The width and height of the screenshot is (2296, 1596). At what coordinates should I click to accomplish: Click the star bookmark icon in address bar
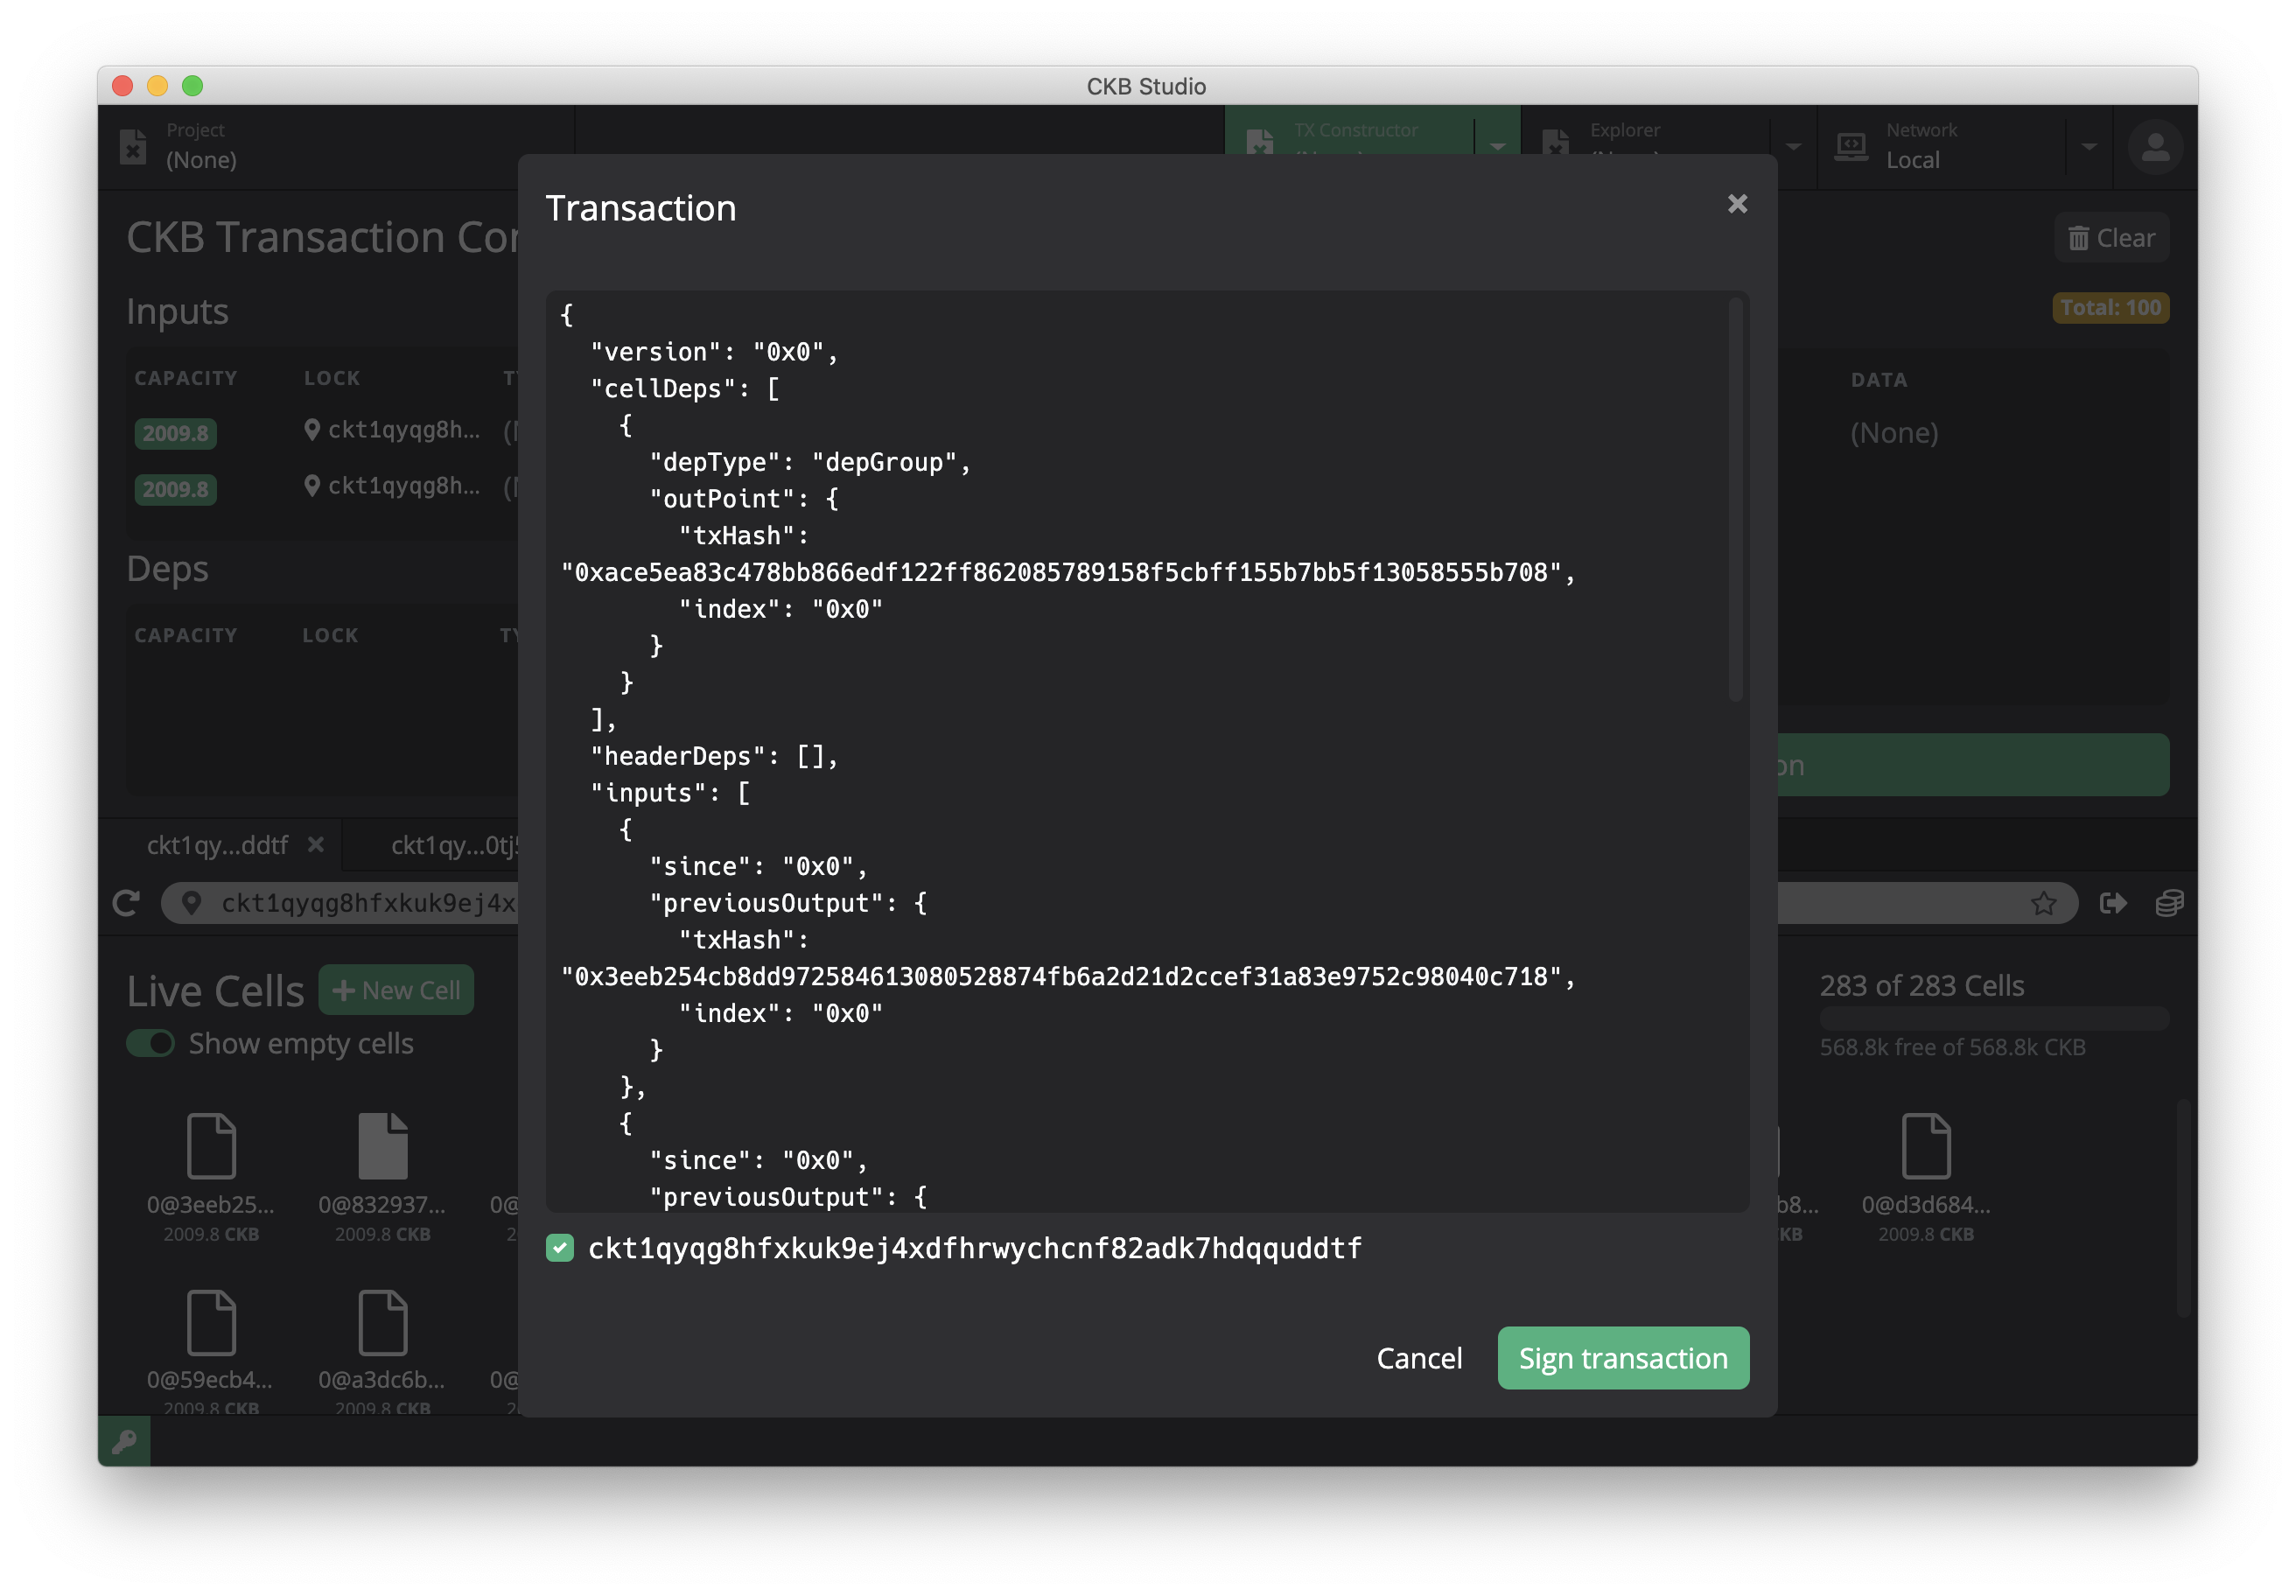2043,903
